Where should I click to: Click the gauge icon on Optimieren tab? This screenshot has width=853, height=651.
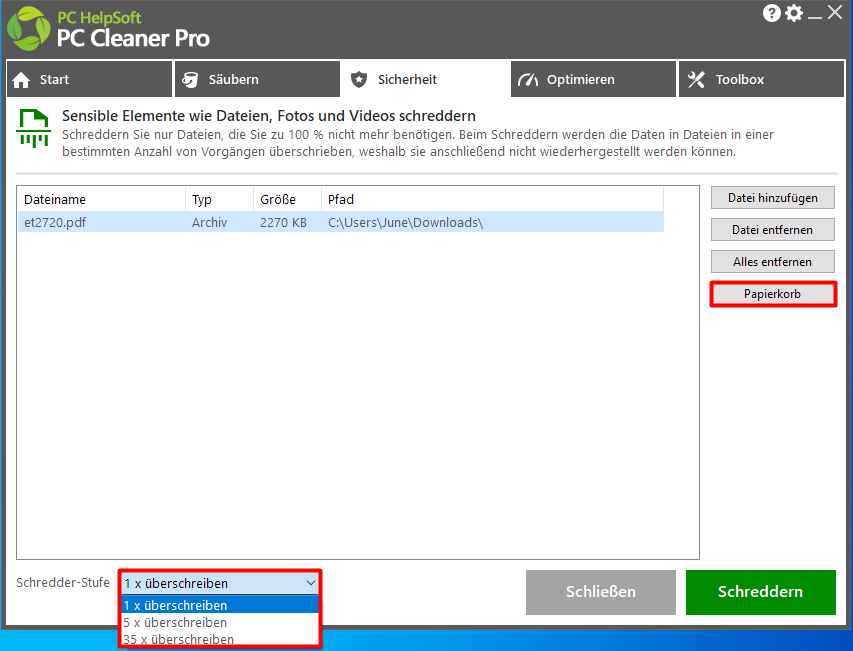click(528, 80)
